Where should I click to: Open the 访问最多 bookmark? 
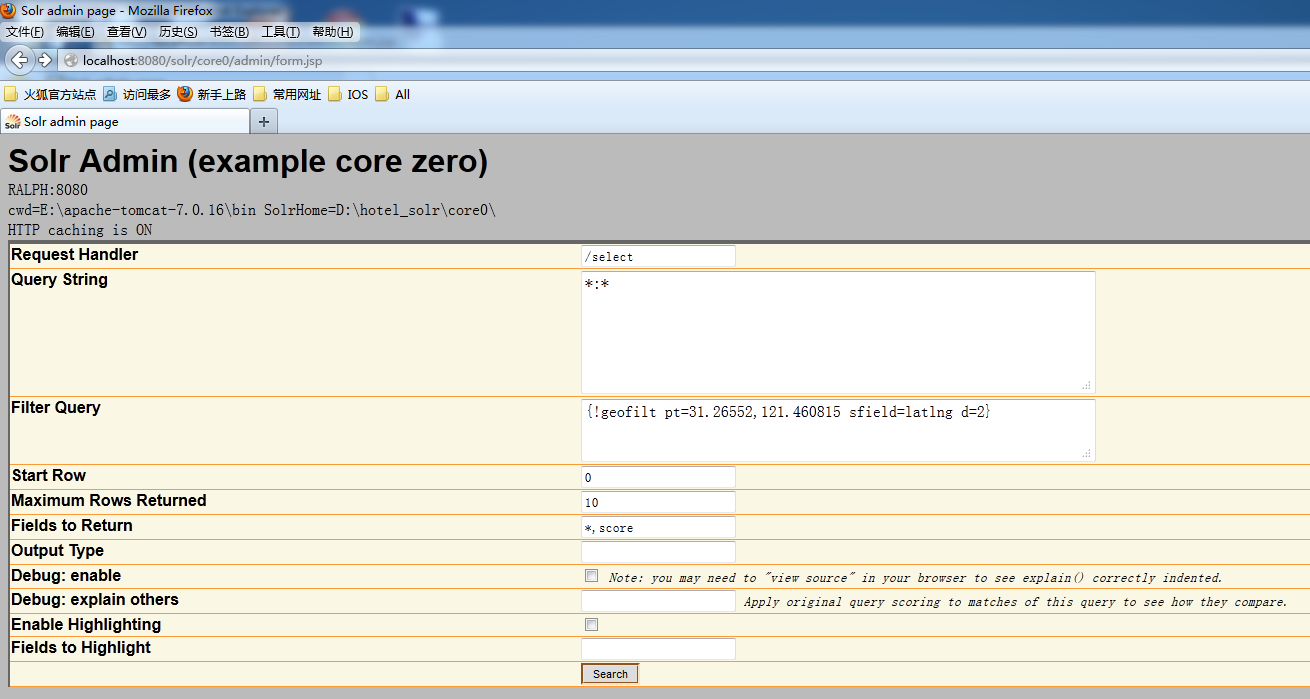click(137, 95)
